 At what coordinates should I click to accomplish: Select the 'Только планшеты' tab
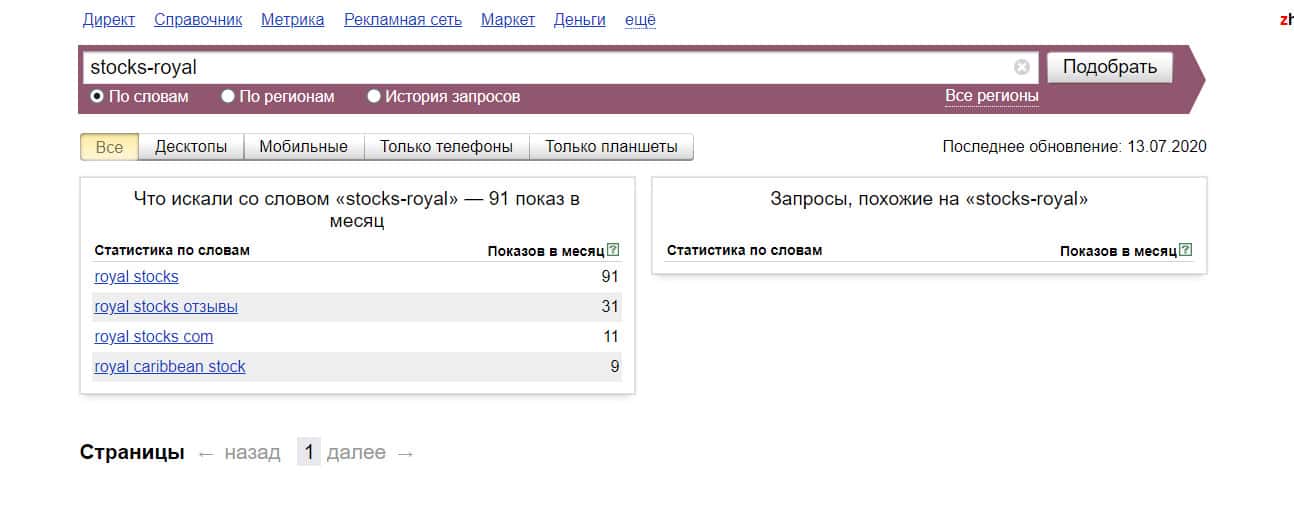[611, 147]
